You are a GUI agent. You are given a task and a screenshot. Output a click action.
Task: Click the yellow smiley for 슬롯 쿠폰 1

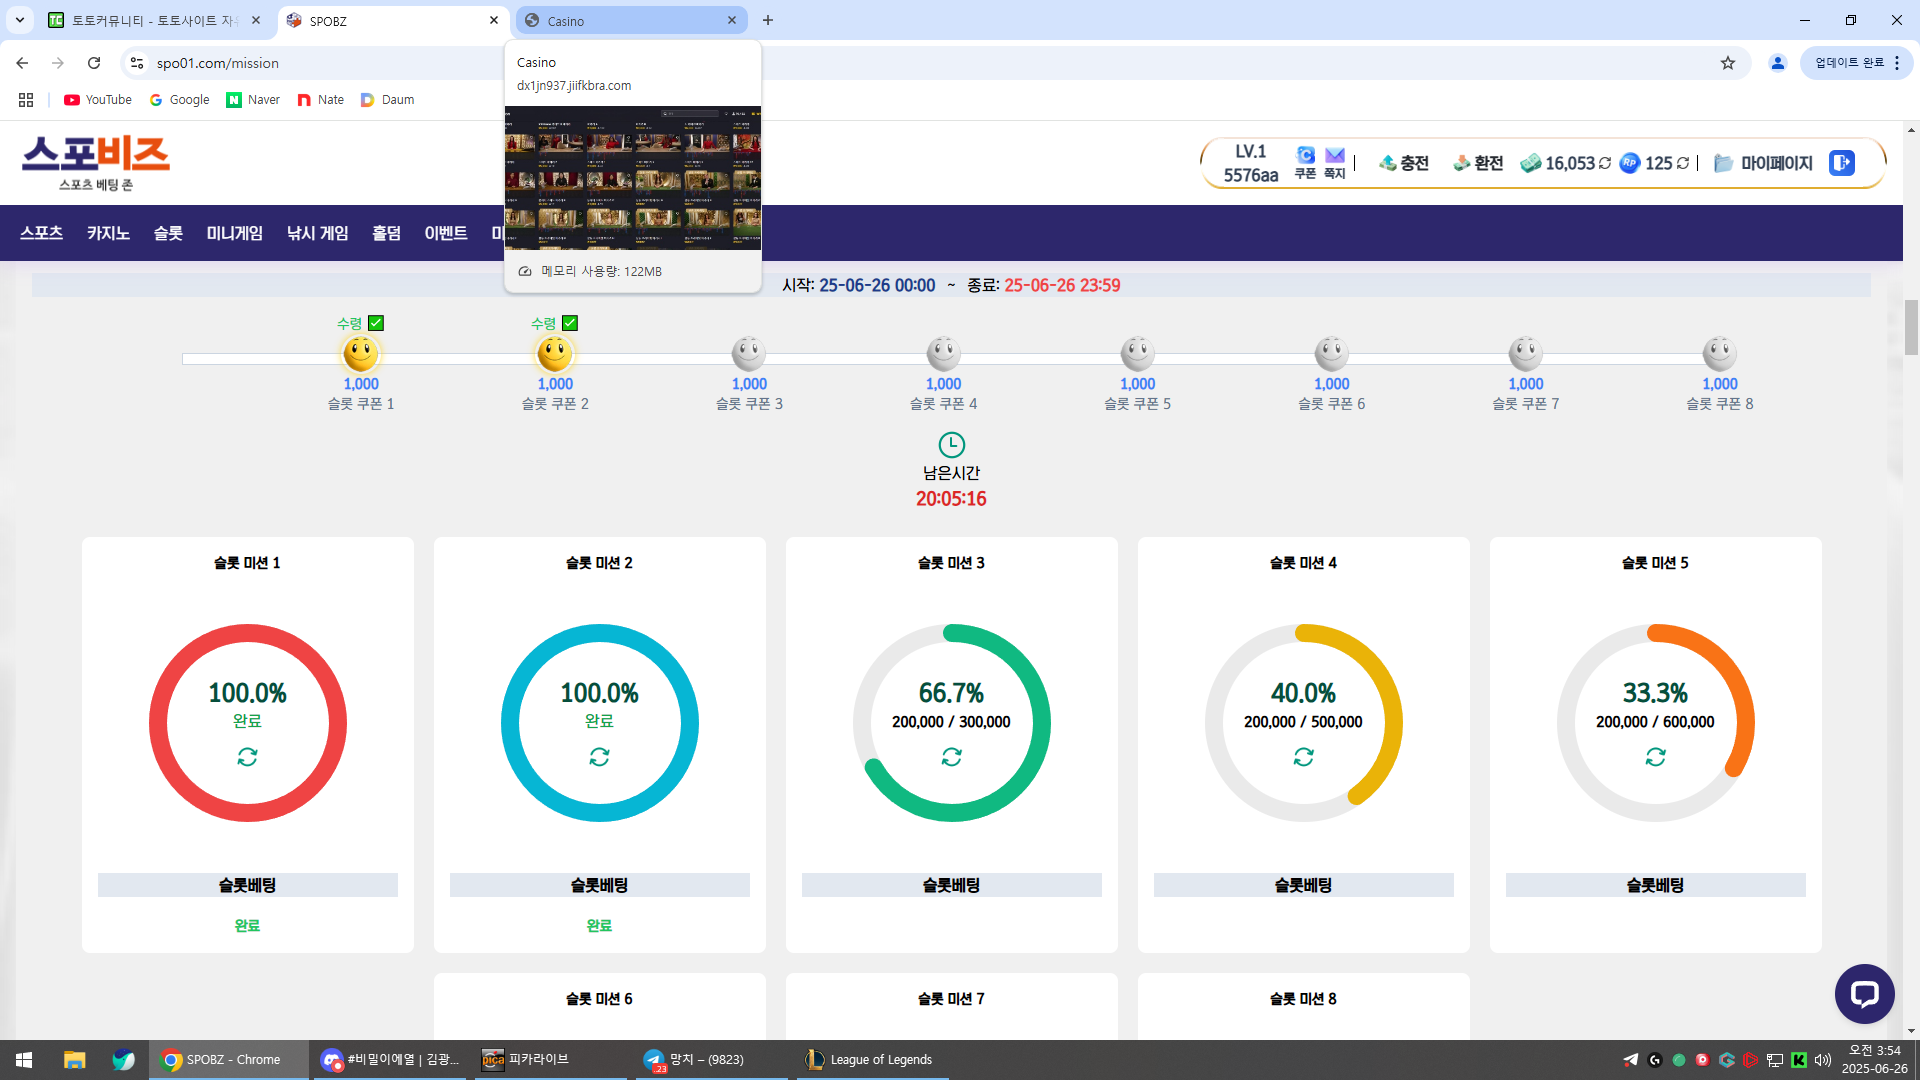pos(361,353)
